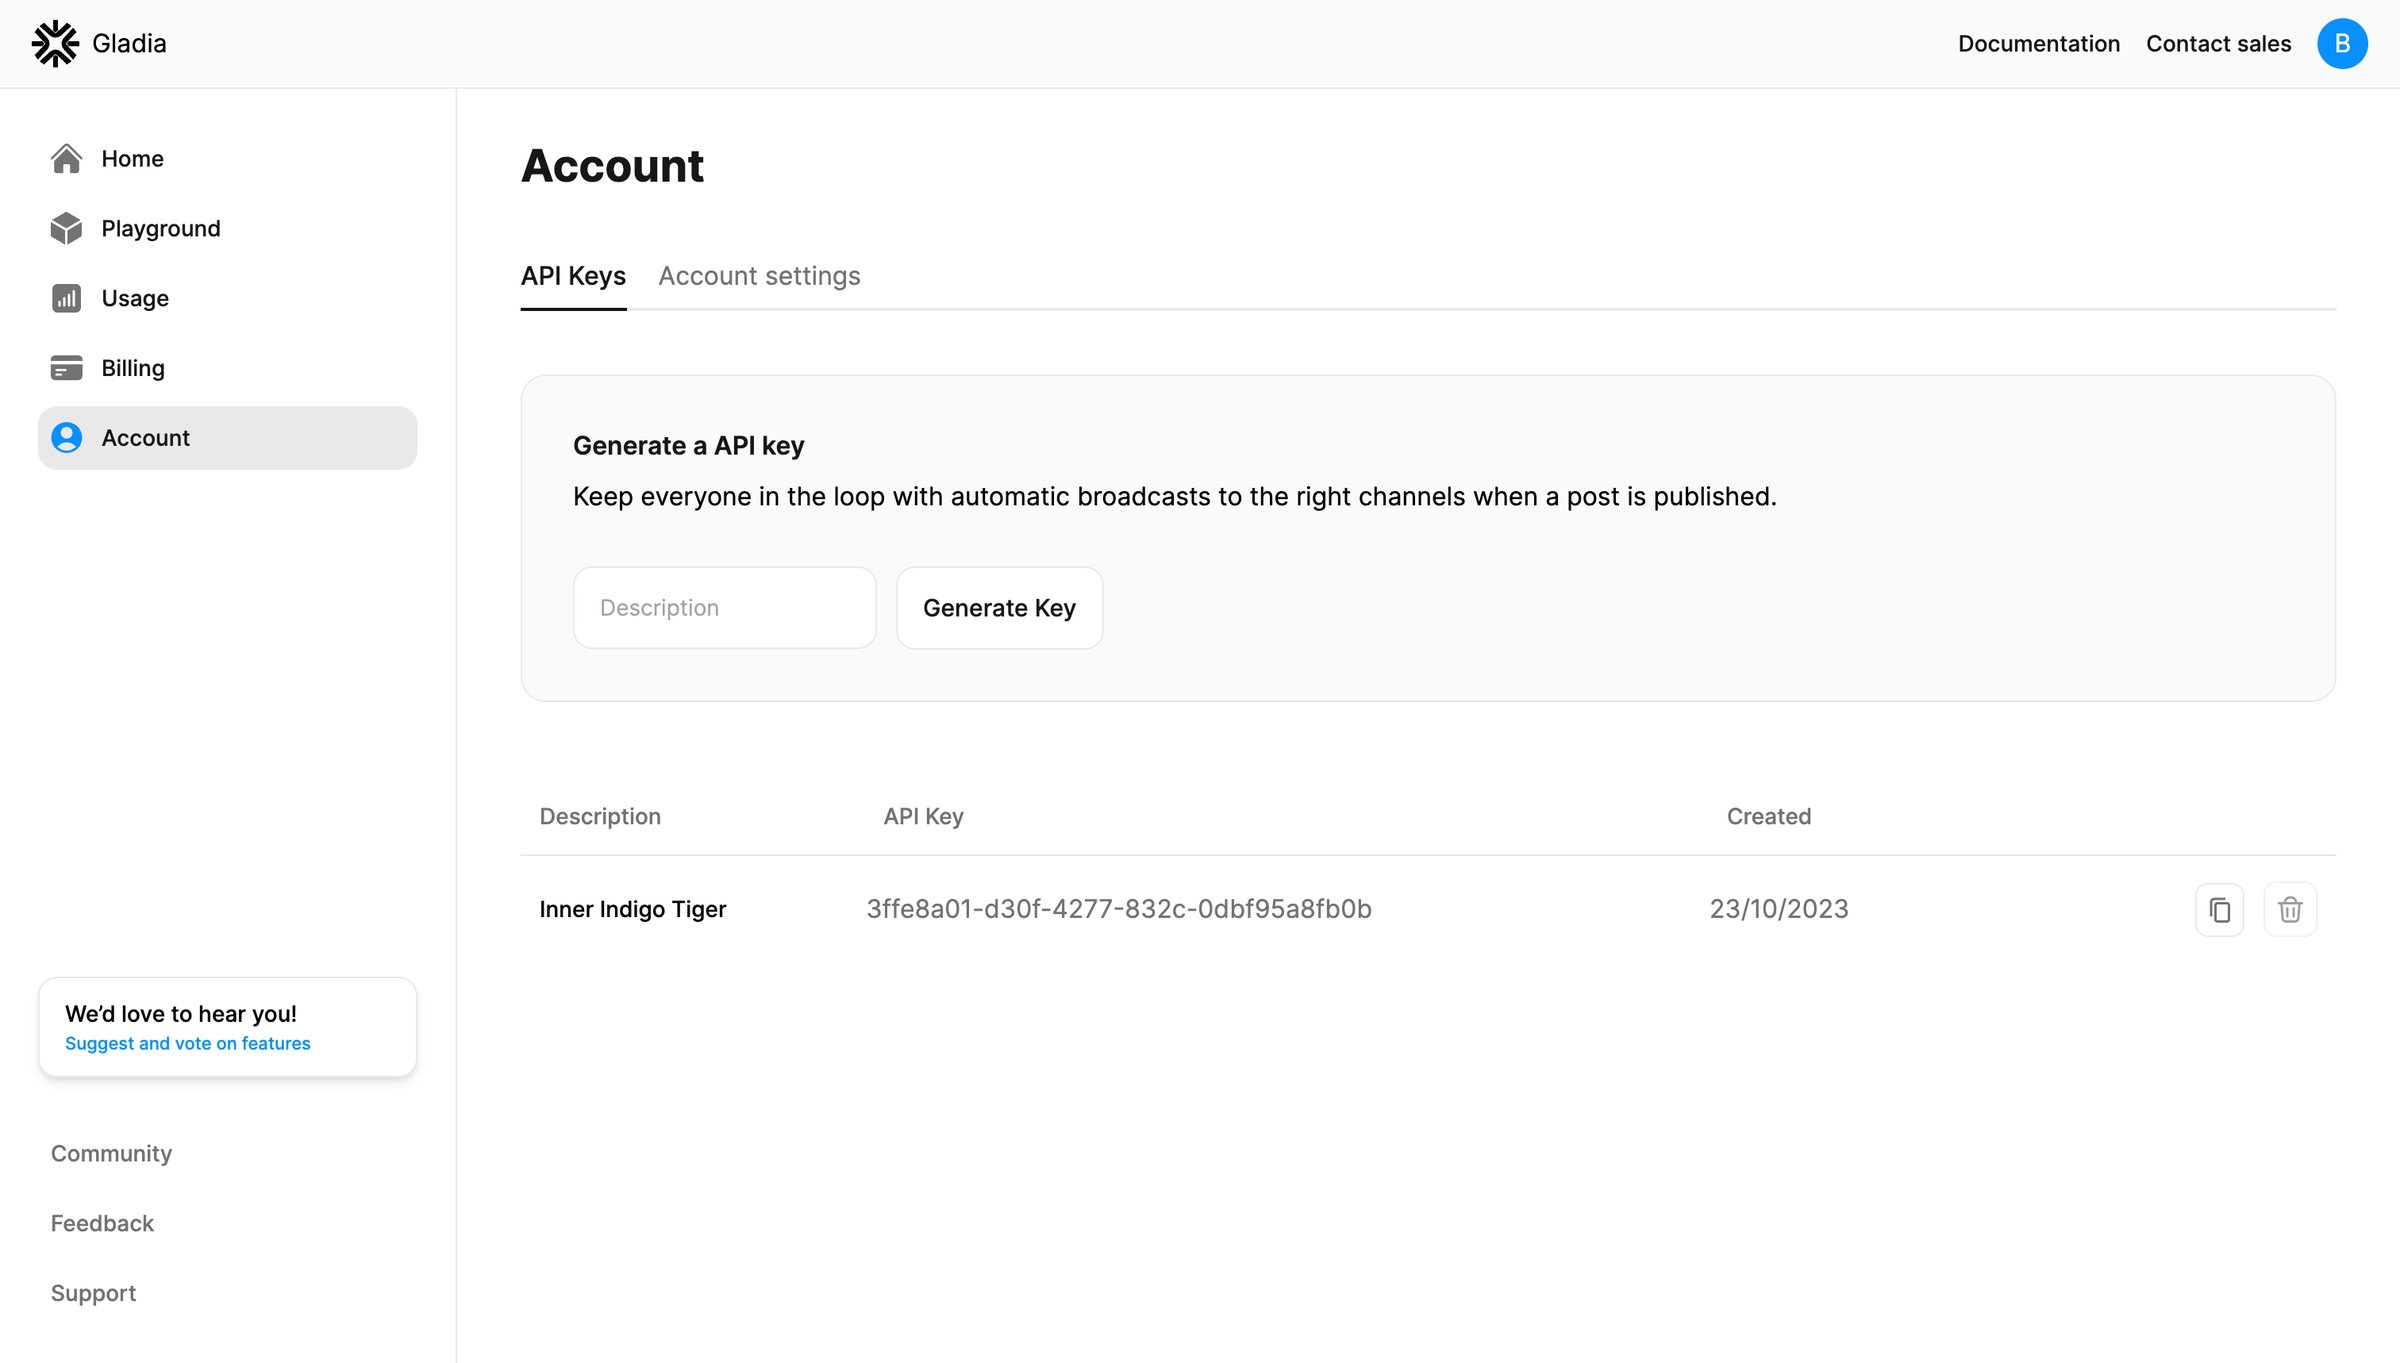Screen dimensions: 2400x1363
Task: Select the Usage chart icon
Action: pos(66,298)
